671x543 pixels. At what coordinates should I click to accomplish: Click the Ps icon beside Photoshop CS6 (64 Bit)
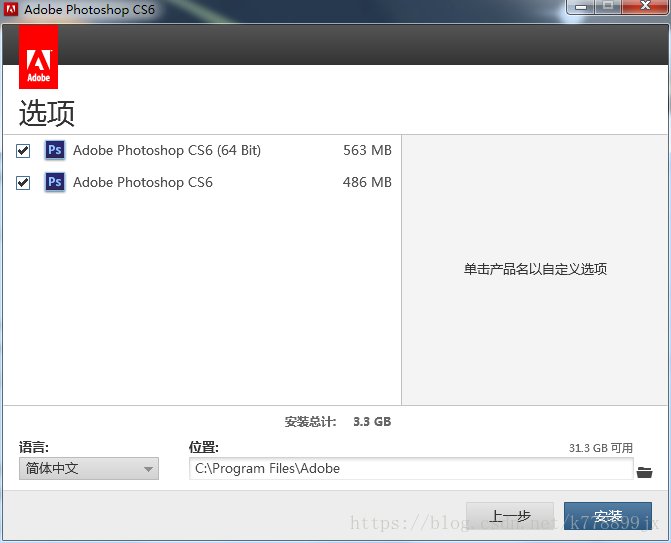click(55, 150)
